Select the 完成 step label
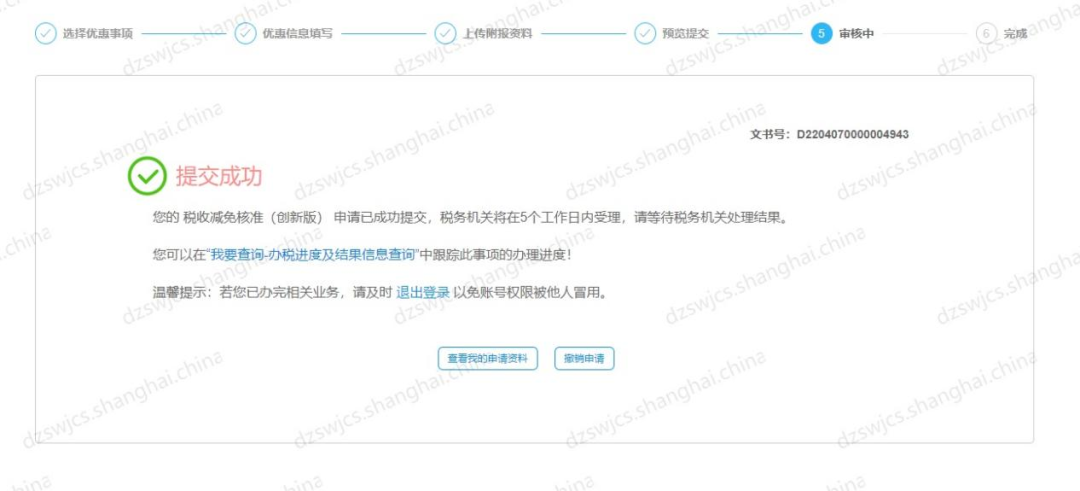Viewport: 1080px width, 491px height. pyautogui.click(x=1015, y=33)
